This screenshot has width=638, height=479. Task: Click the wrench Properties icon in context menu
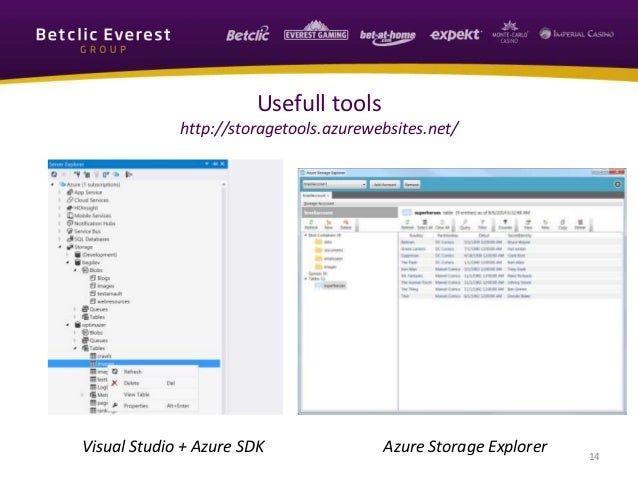tap(115, 406)
